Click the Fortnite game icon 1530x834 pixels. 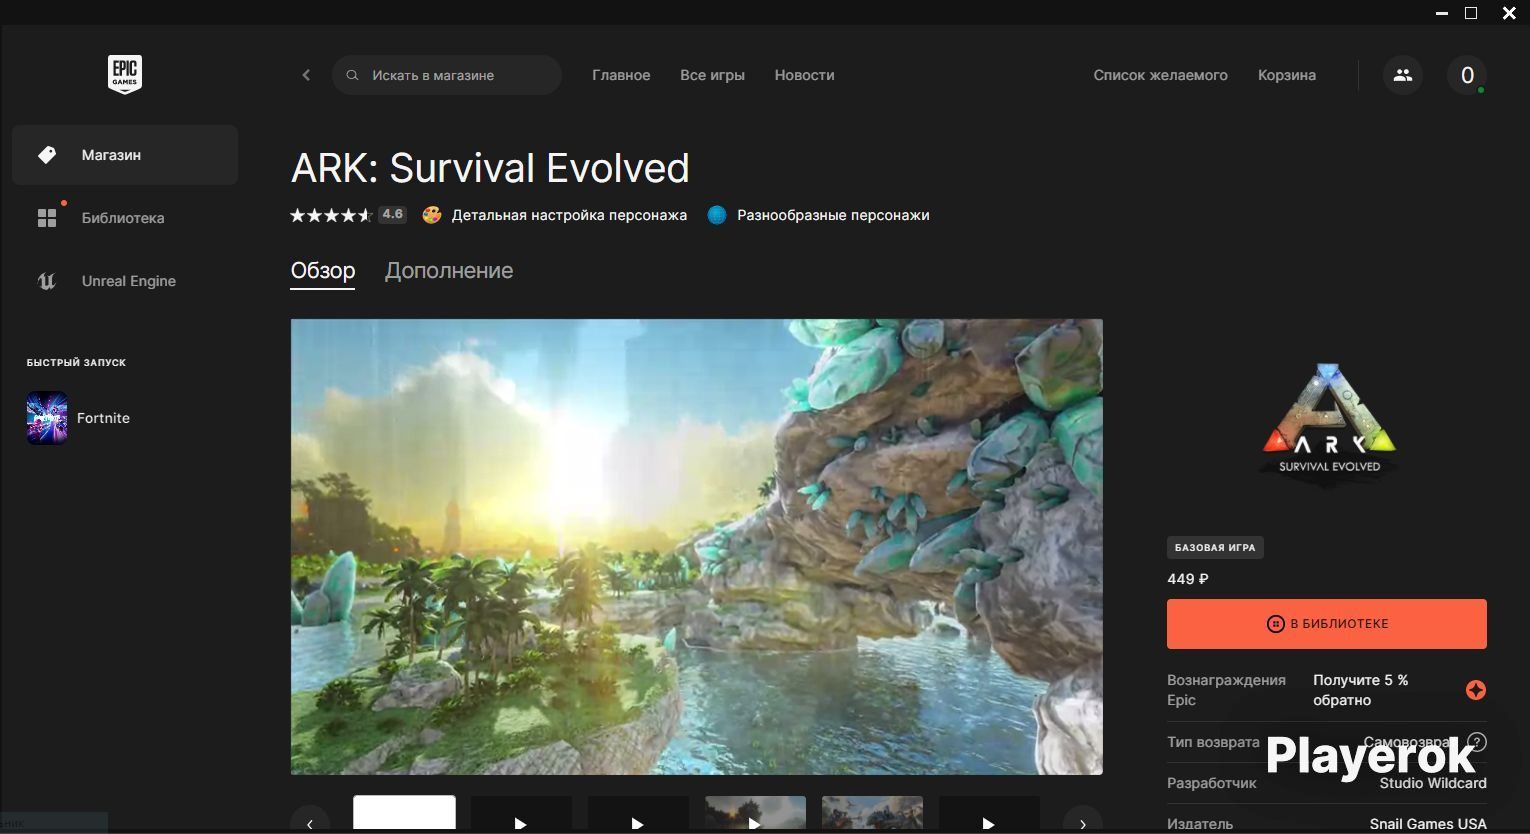tap(47, 418)
